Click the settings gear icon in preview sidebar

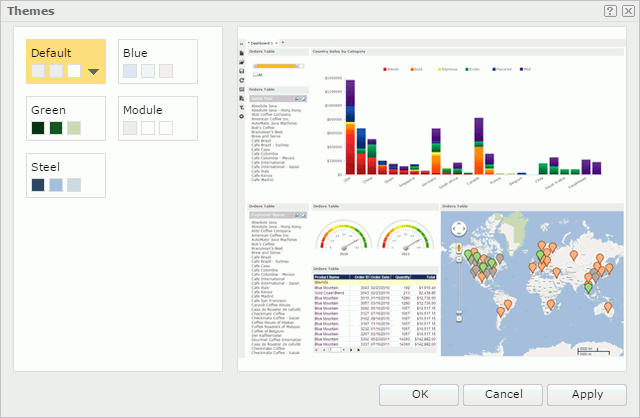pyautogui.click(x=241, y=116)
